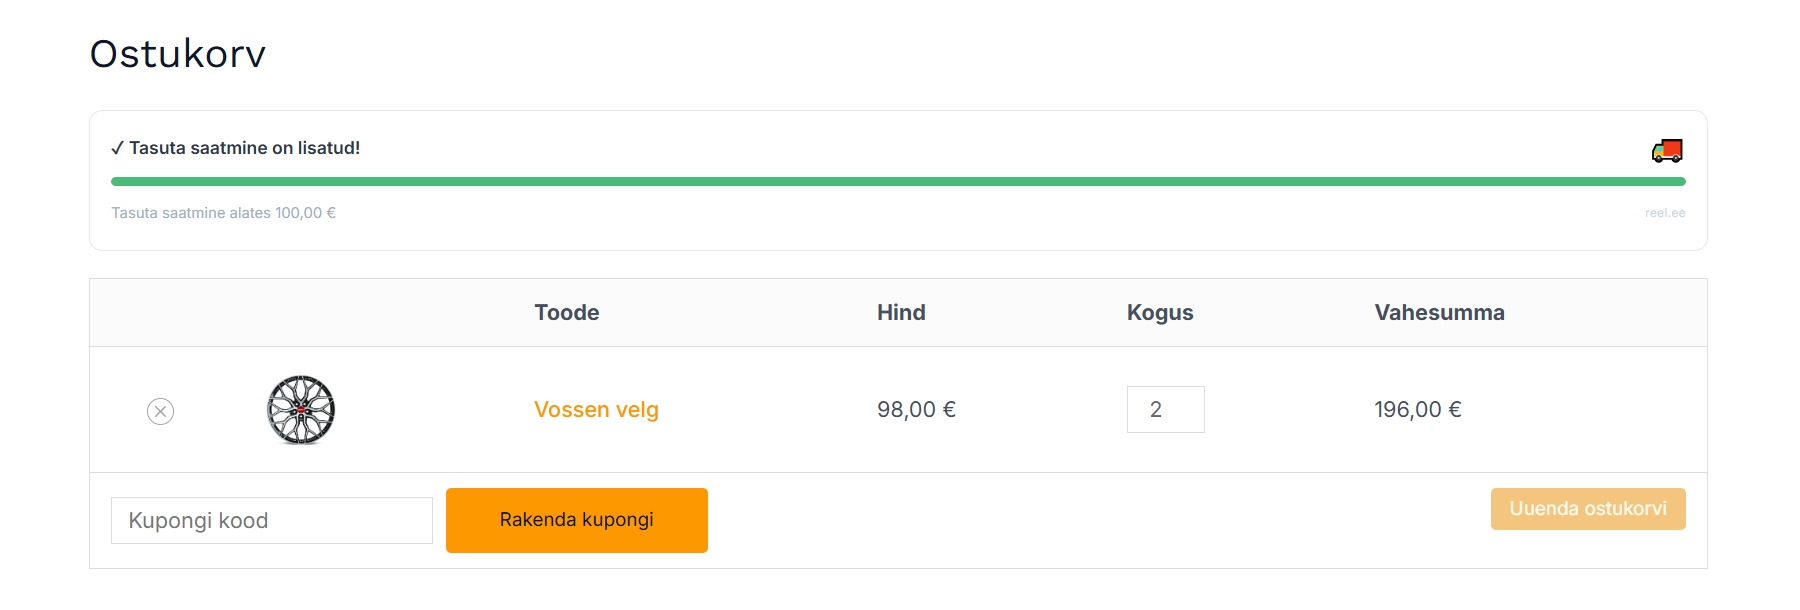Focus the quantity field showing 2
Screen dimensions: 1800x610
[1165, 410]
